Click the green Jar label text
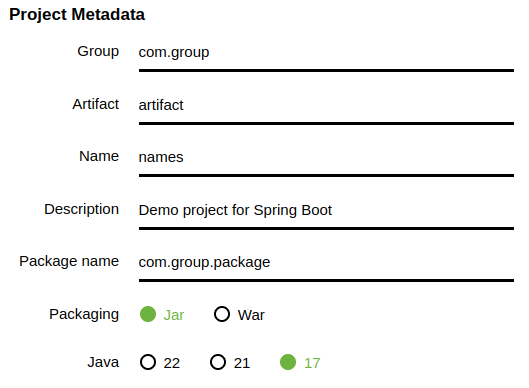Viewport: 529px width, 388px height. pyautogui.click(x=174, y=315)
